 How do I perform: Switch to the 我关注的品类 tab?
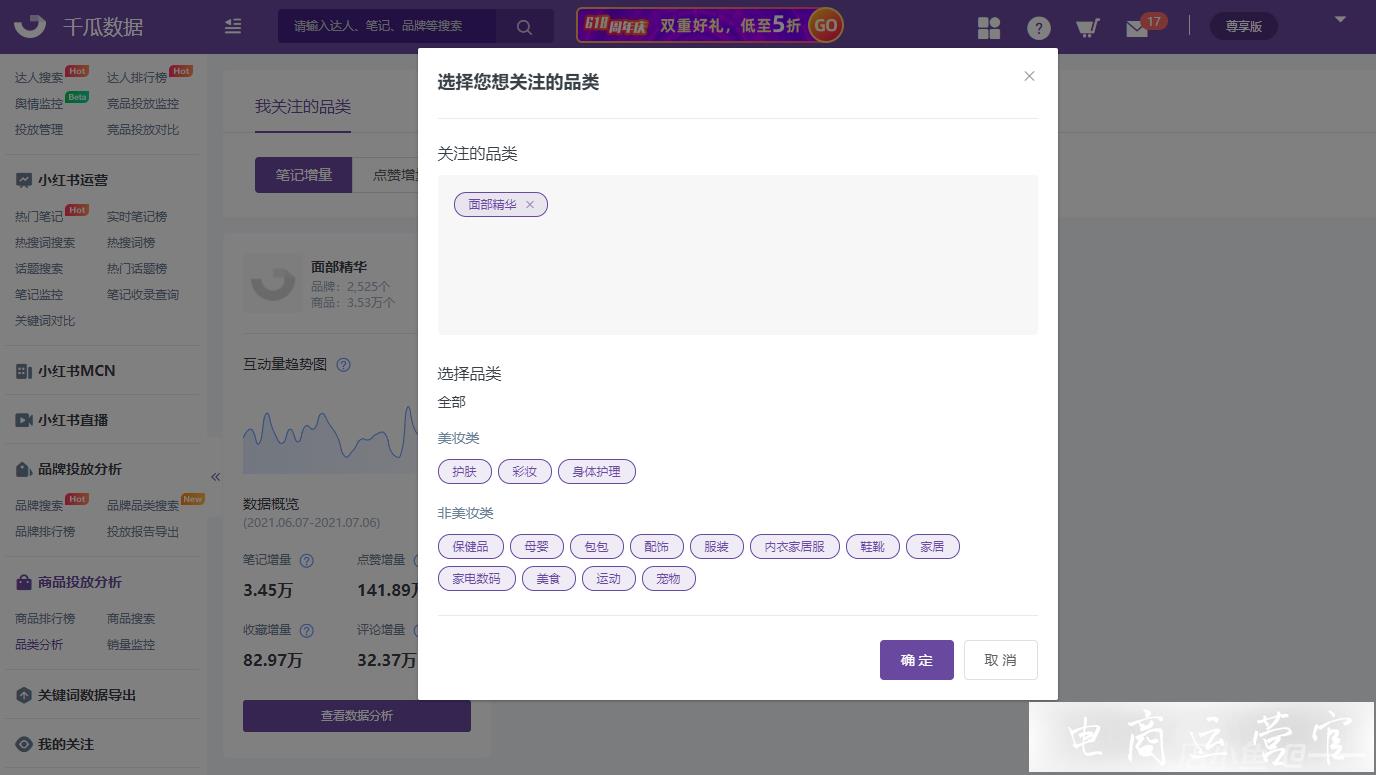[x=303, y=106]
